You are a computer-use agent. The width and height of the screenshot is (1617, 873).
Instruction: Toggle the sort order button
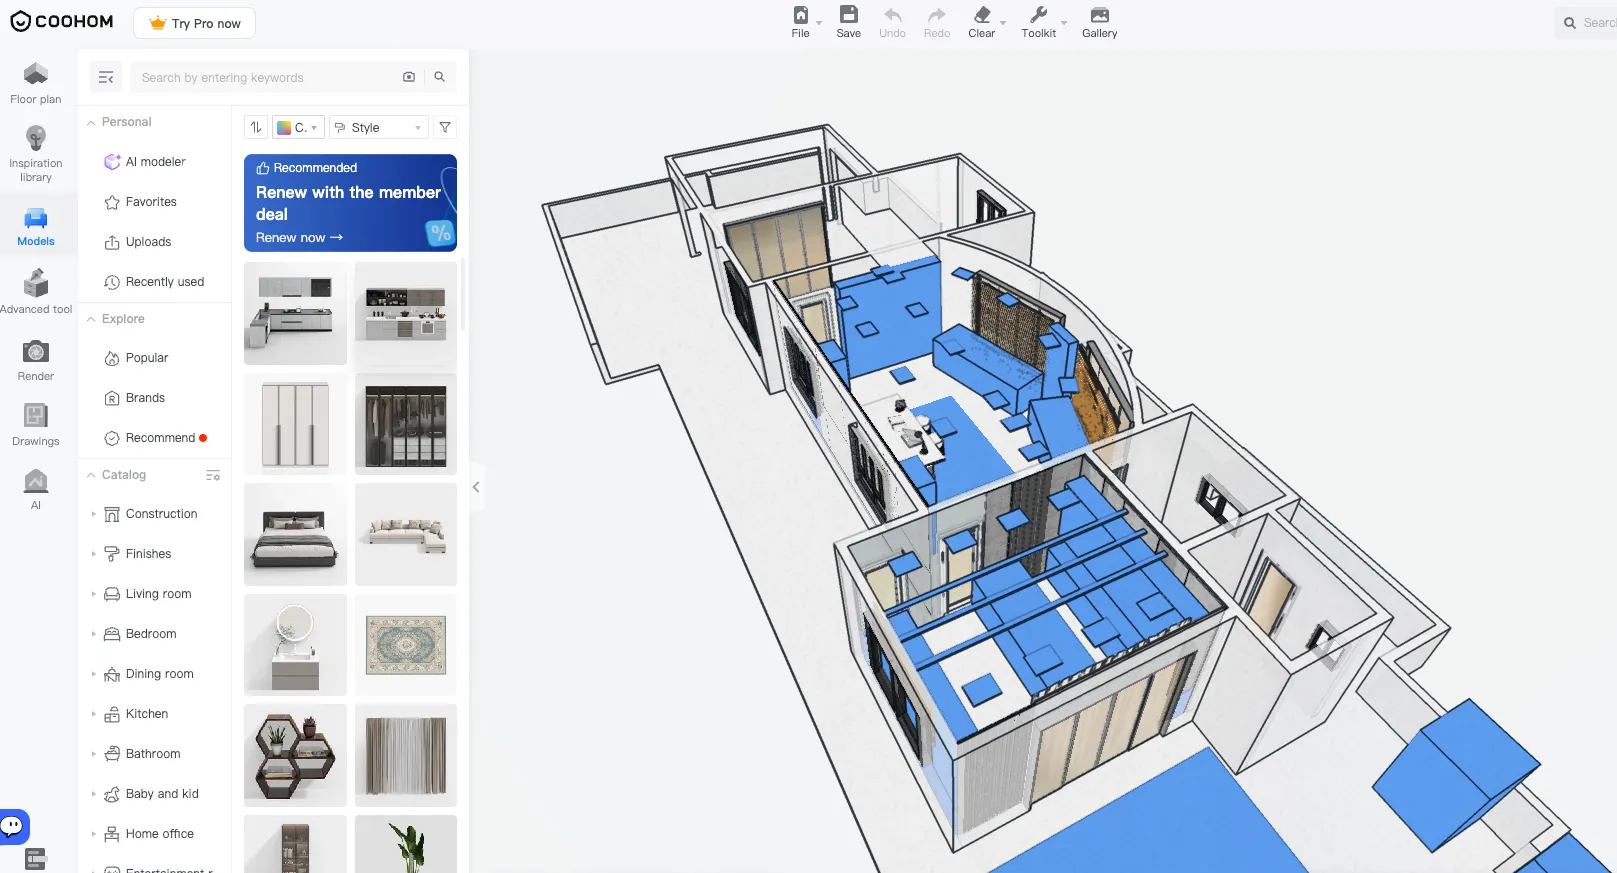[256, 127]
